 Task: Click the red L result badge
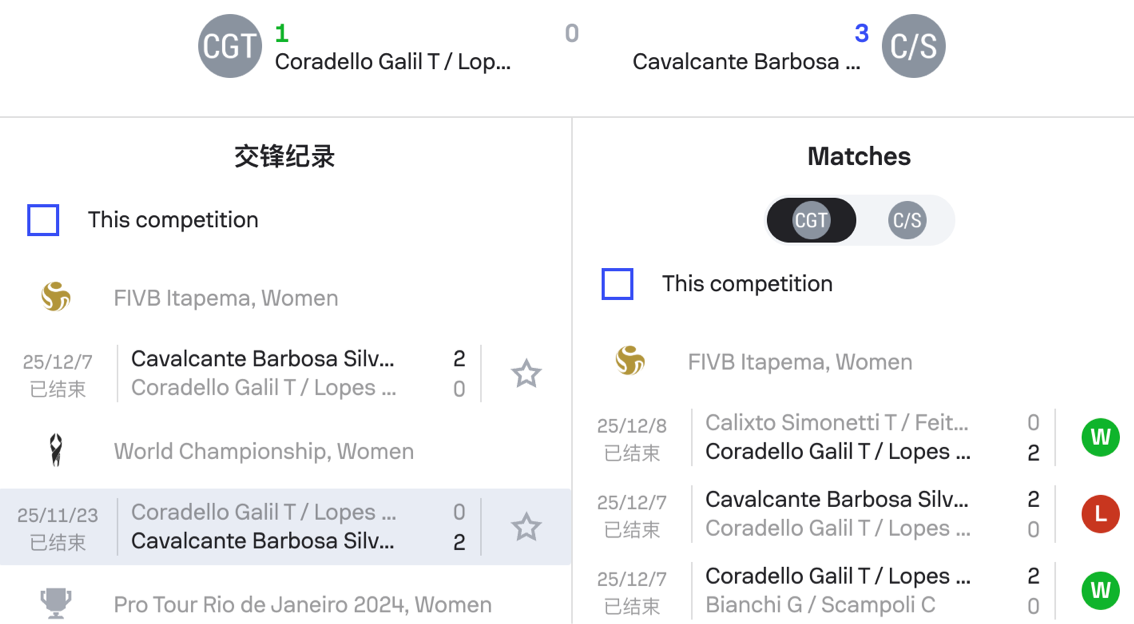coord(1100,514)
